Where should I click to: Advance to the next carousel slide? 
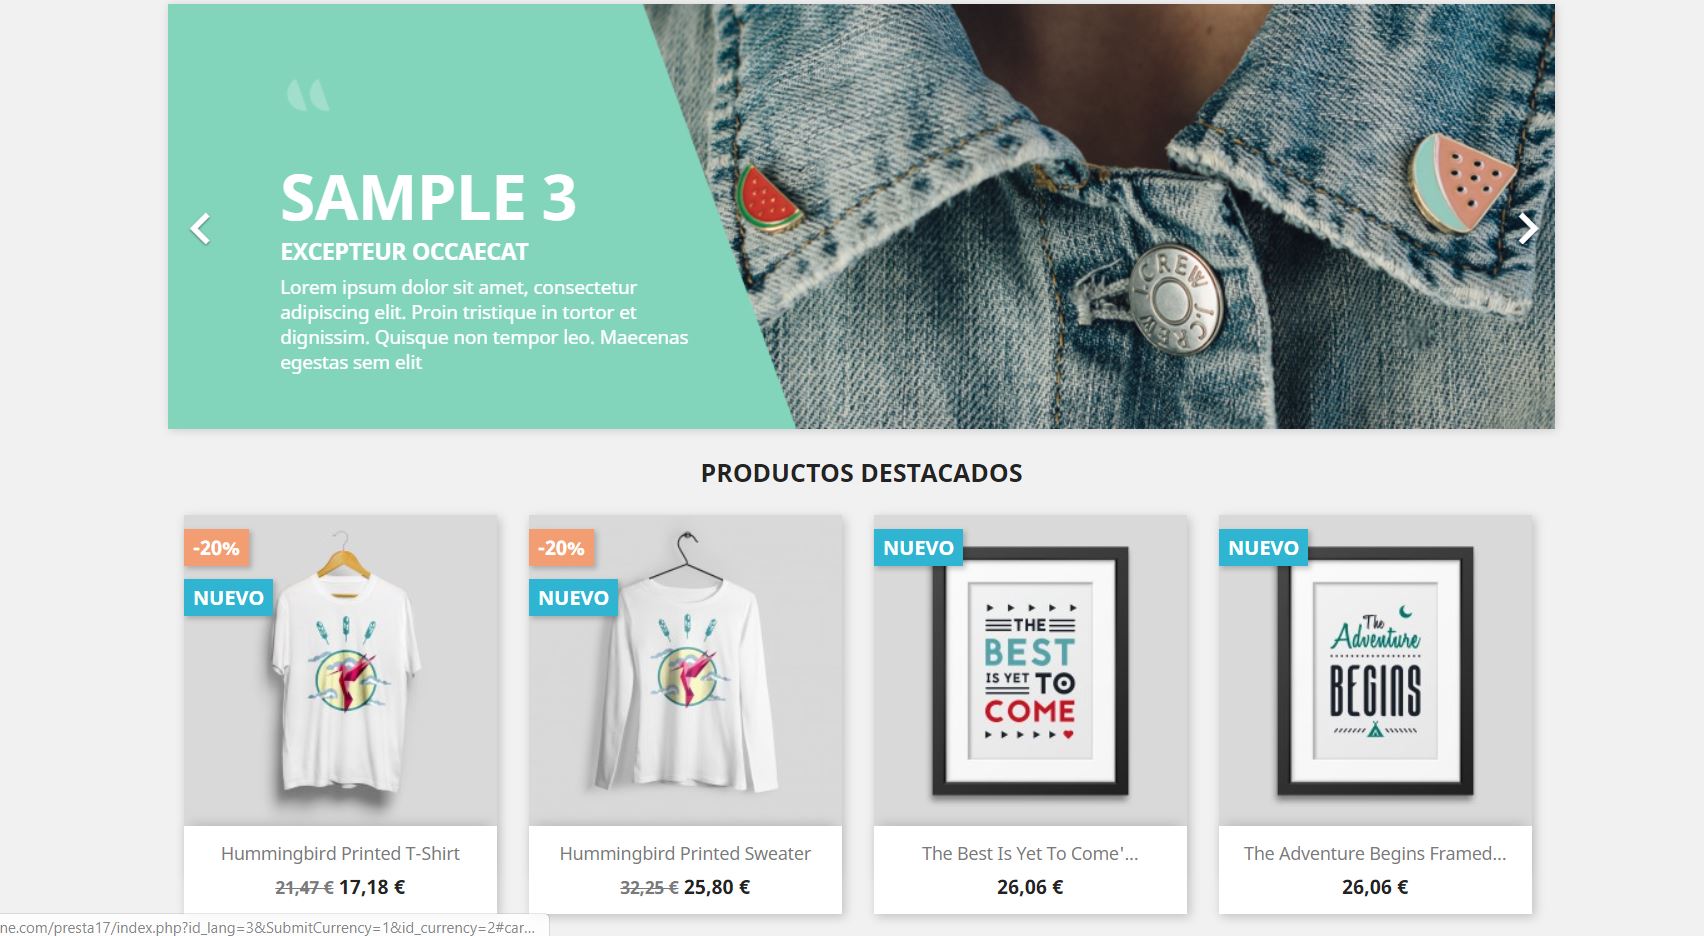pyautogui.click(x=1528, y=228)
